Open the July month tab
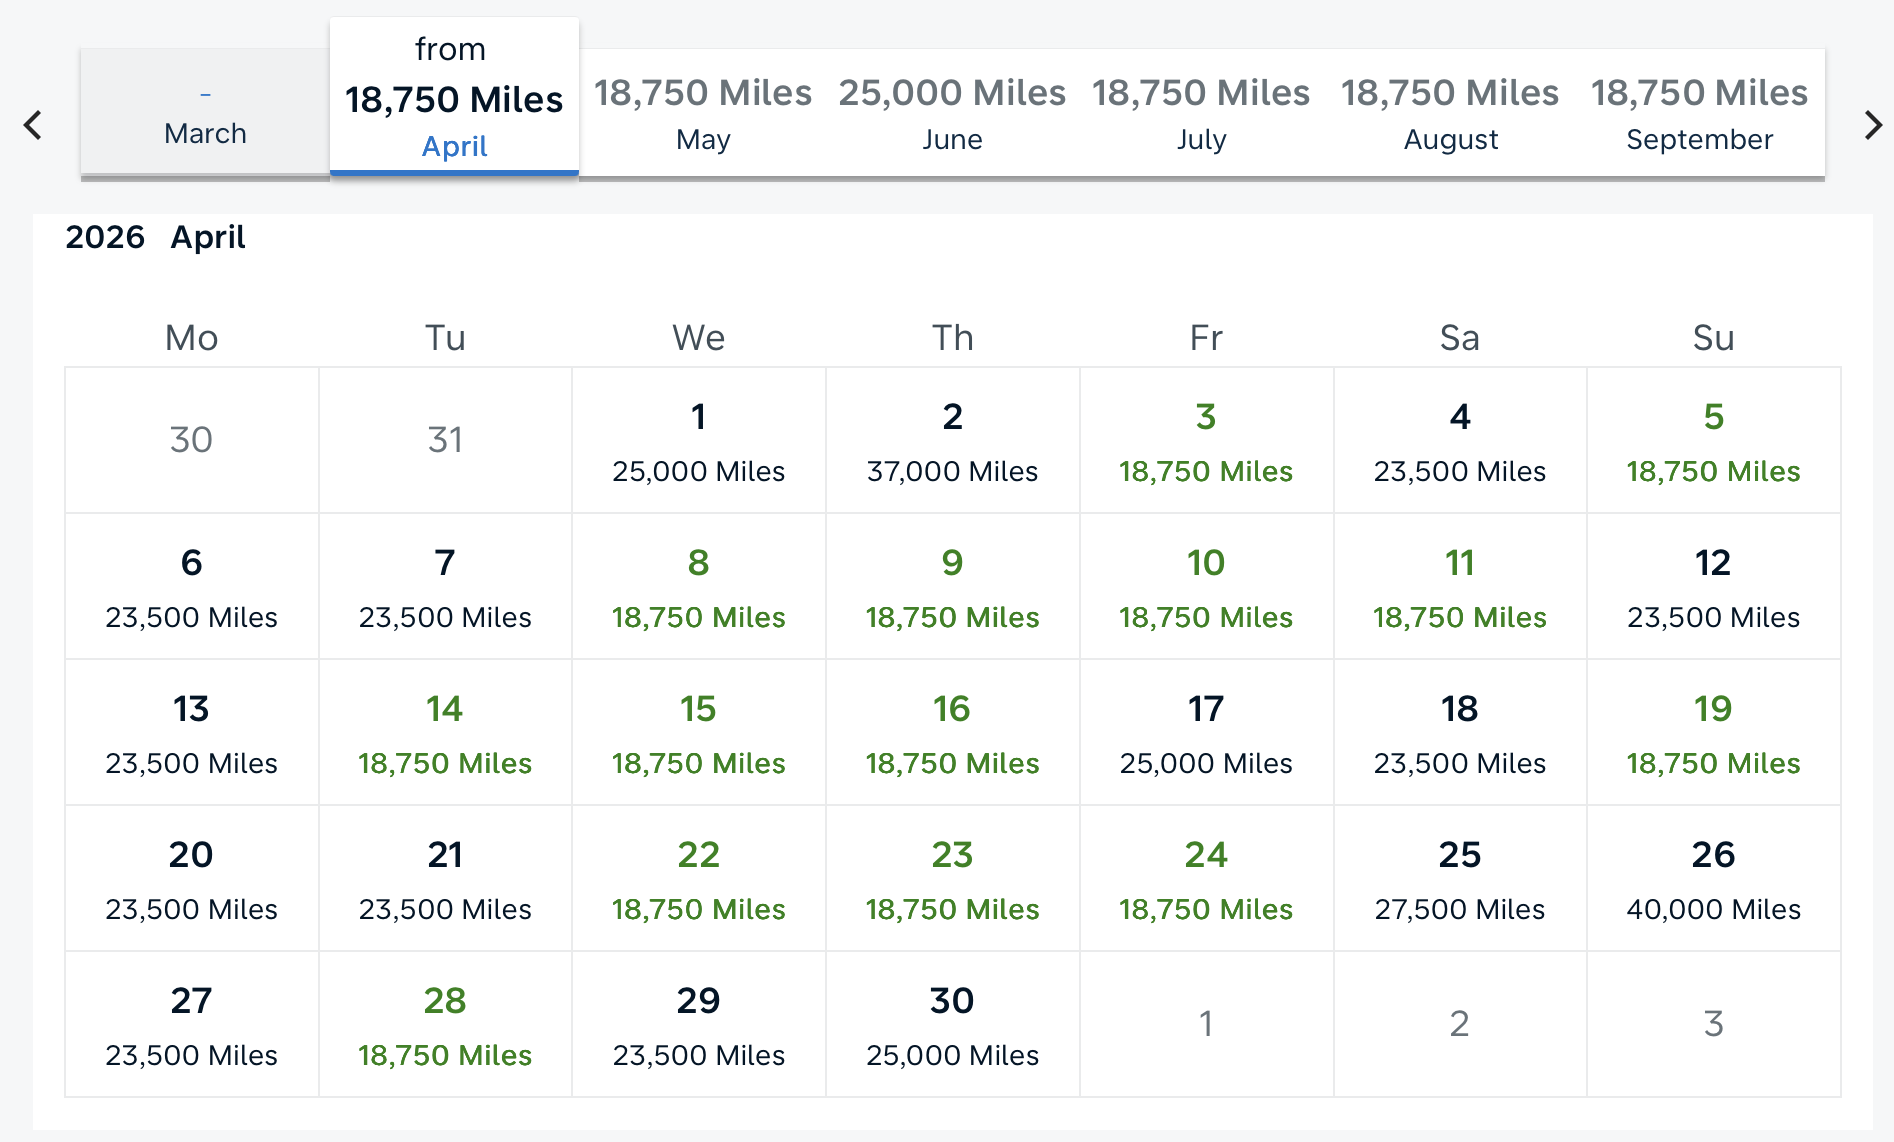Viewport: 1894px width, 1142px height. (1203, 113)
